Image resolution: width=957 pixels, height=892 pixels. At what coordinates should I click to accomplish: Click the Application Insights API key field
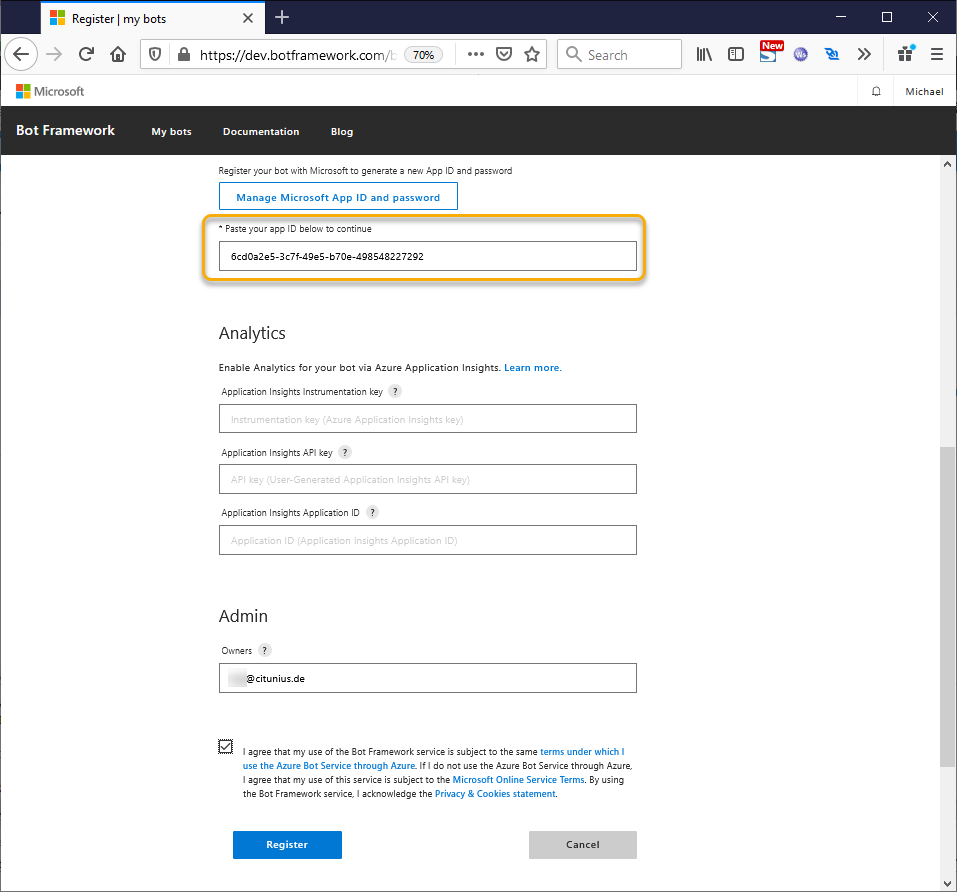(427, 479)
